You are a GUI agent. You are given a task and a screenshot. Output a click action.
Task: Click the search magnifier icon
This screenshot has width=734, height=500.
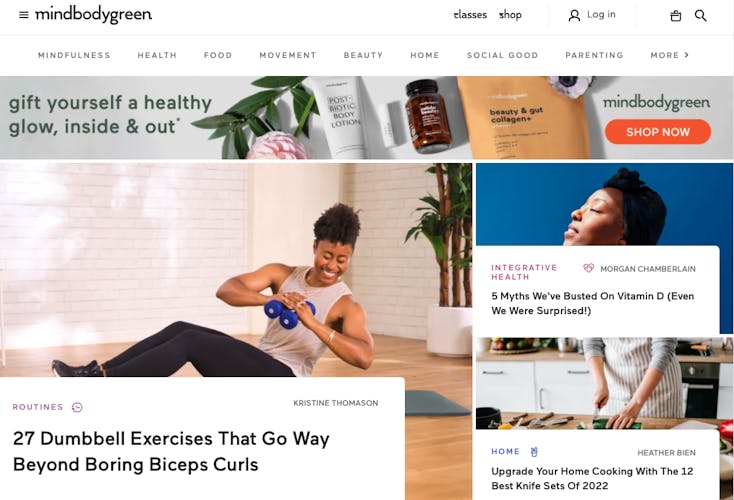pos(701,16)
